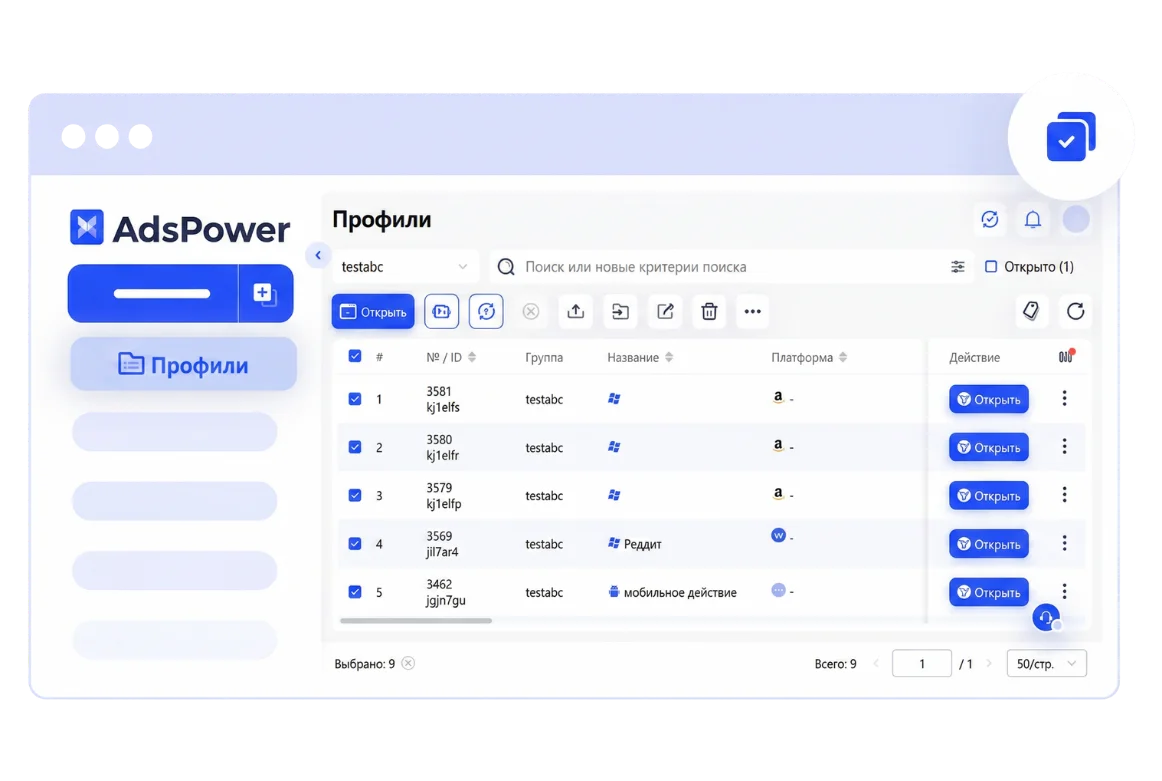Click the Открыть button in the toolbar
Viewport: 1162px width, 781px height.
coord(373,311)
